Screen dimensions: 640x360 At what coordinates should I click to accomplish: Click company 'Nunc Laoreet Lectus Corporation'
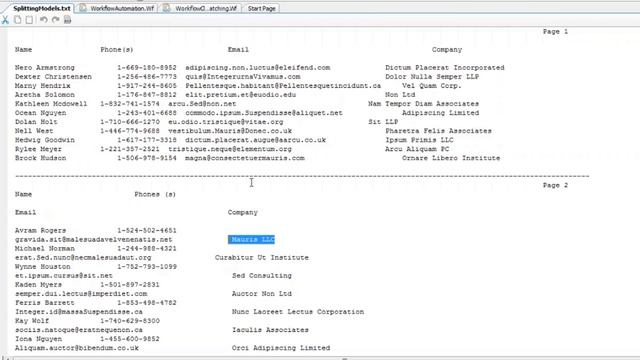tap(298, 312)
